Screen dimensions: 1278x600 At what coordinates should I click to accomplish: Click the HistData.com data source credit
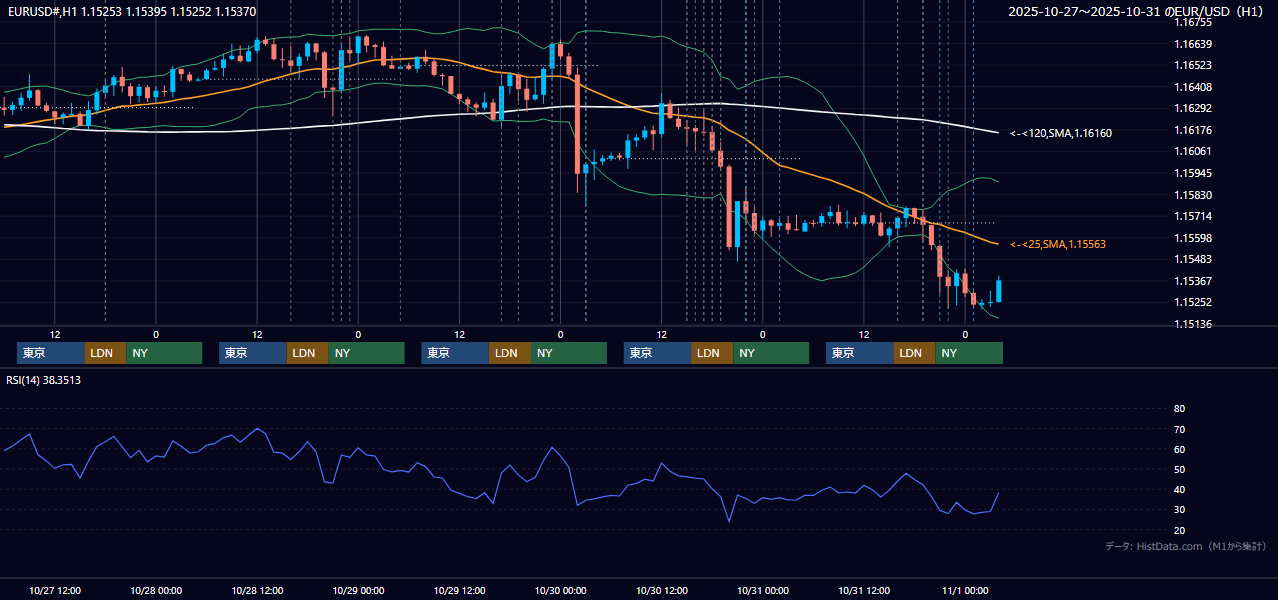pyautogui.click(x=1185, y=546)
